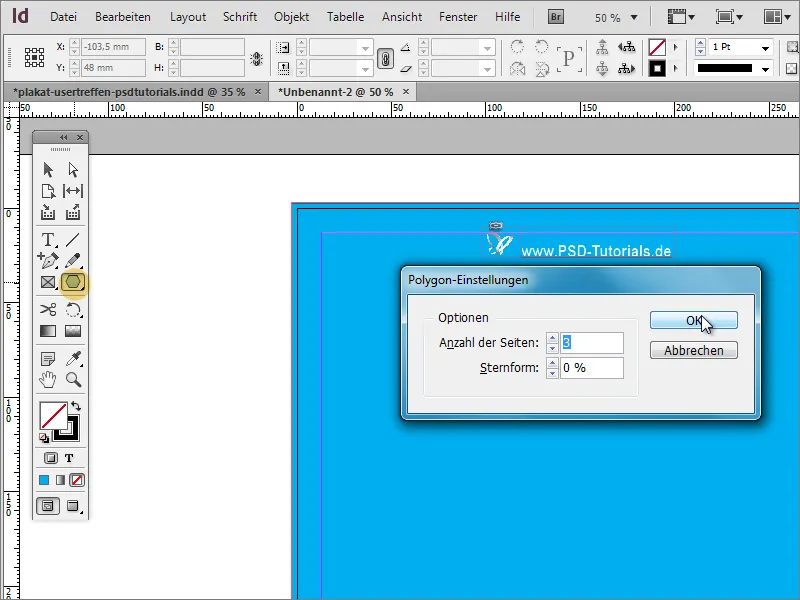This screenshot has height=600, width=800.
Task: Flip vertical icon in control bar
Action: pyautogui.click(x=541, y=68)
